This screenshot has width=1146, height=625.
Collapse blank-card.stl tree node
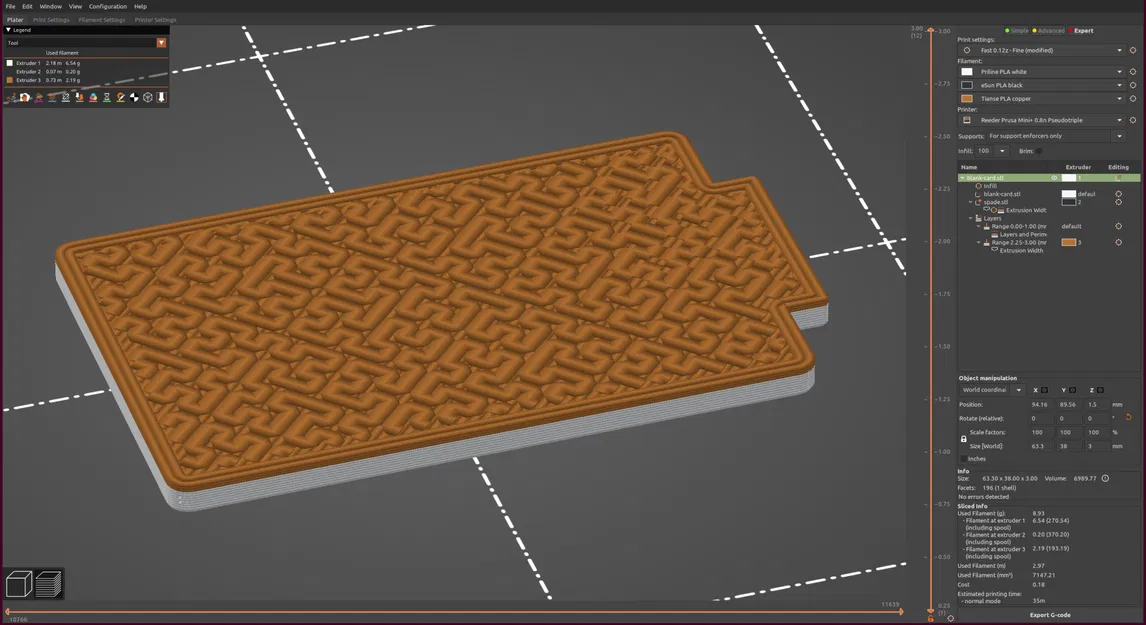coord(962,178)
